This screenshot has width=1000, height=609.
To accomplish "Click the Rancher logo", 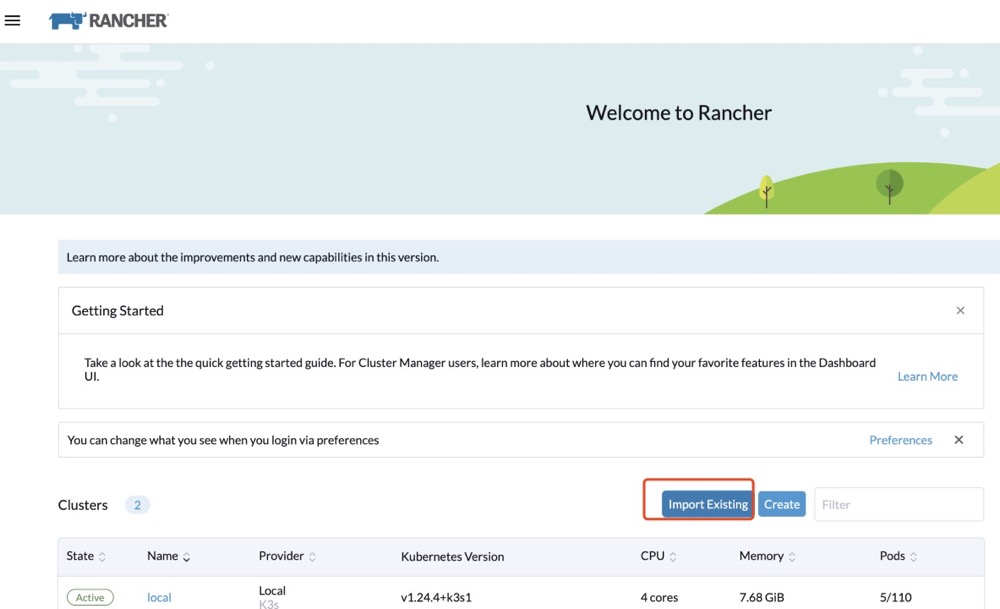I will point(108,20).
